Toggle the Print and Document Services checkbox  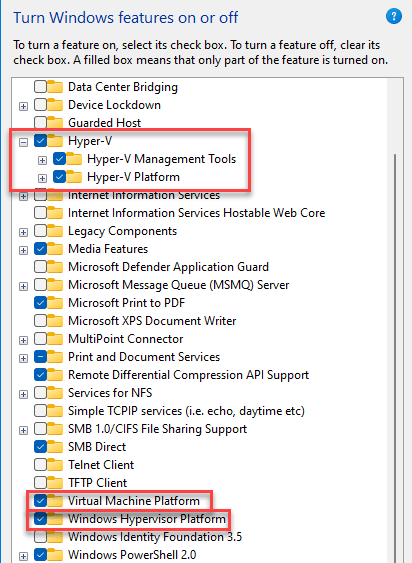pos(40,357)
